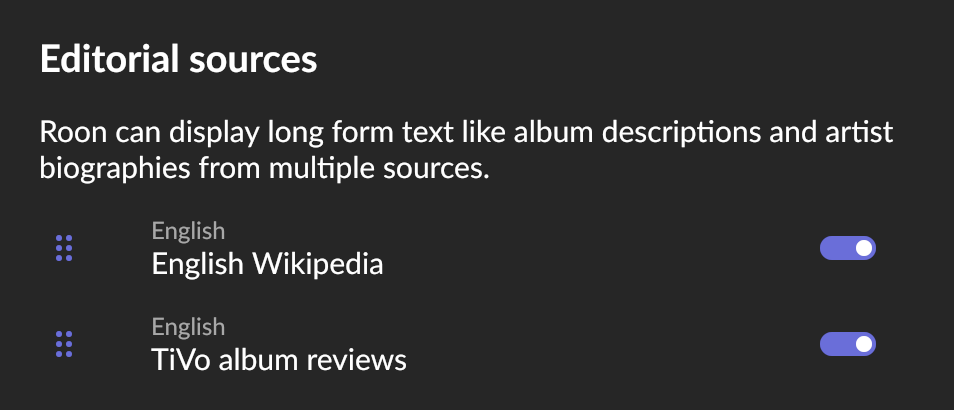This screenshot has width=954, height=410.
Task: Click the white knob of the TiVo toggle
Action: 864,344
